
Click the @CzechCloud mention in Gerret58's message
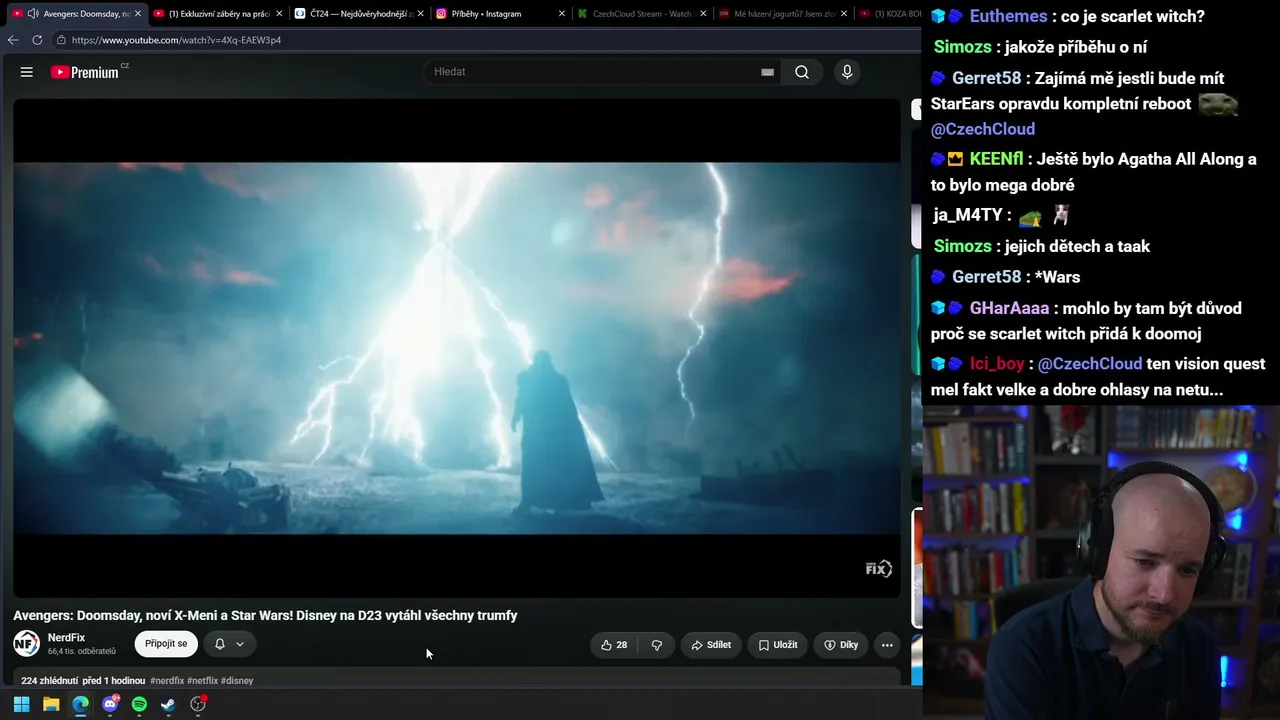(983, 129)
